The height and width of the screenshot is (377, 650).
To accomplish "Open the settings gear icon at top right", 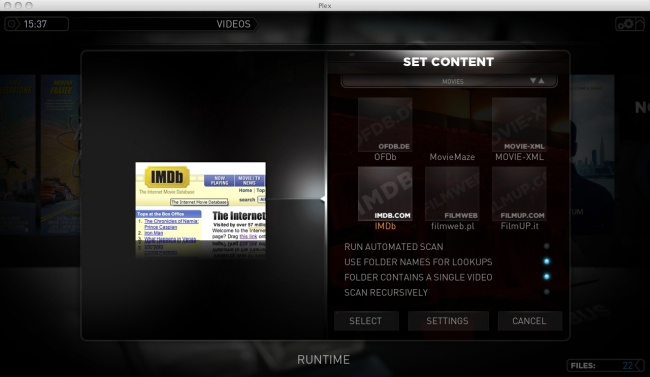I will (x=629, y=24).
